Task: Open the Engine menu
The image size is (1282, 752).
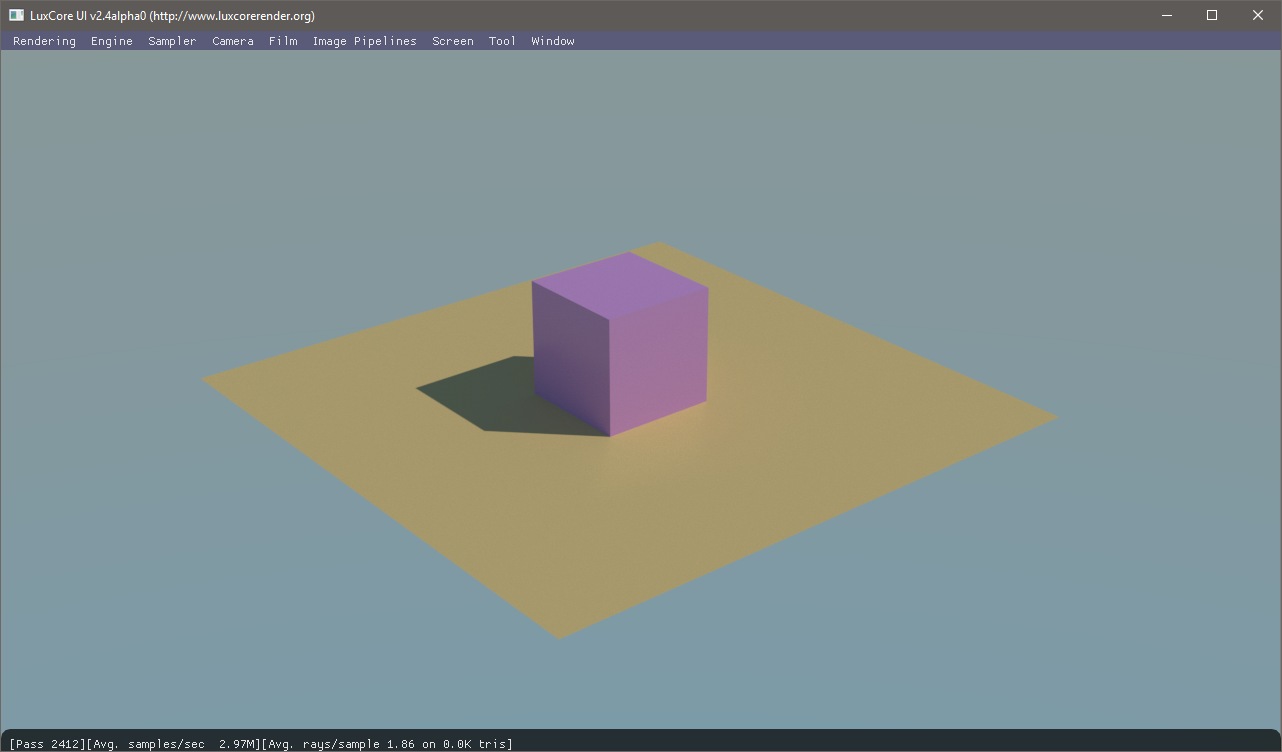Action: (112, 41)
